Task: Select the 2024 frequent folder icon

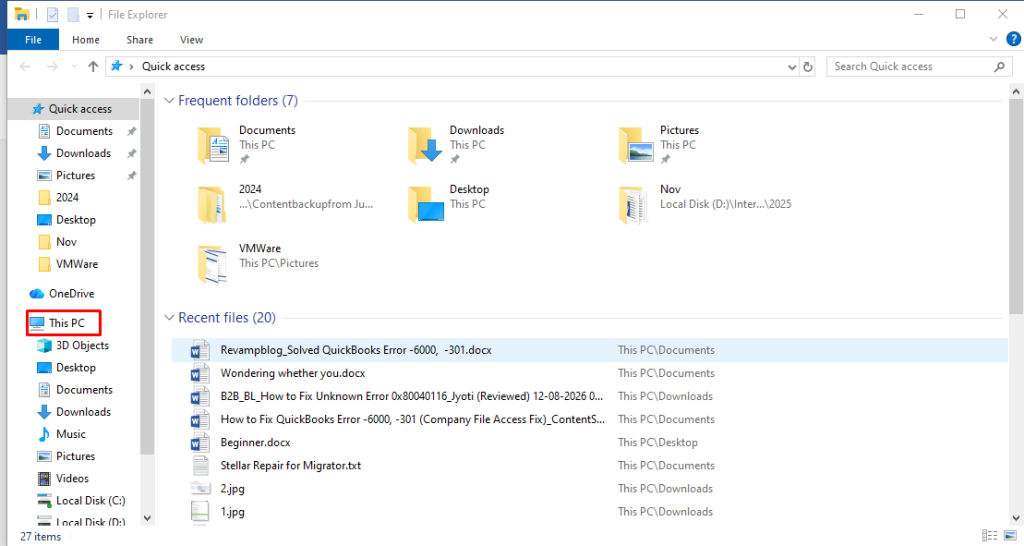Action: coord(212,204)
